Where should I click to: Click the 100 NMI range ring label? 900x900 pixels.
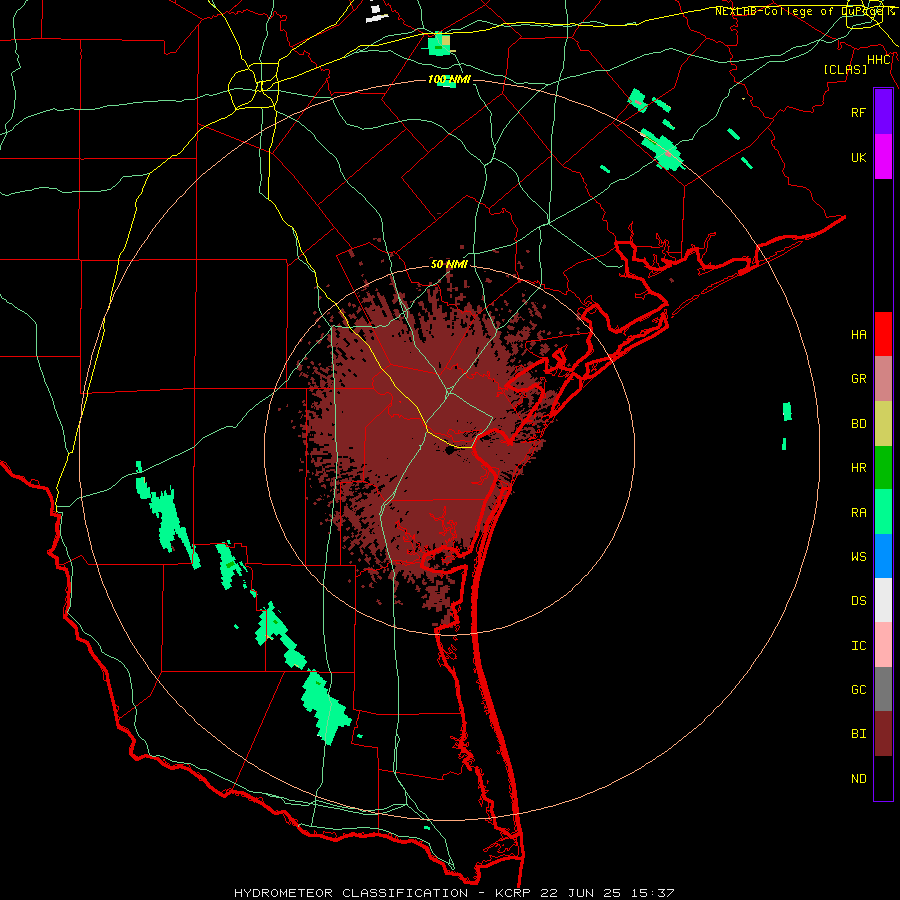click(x=449, y=79)
